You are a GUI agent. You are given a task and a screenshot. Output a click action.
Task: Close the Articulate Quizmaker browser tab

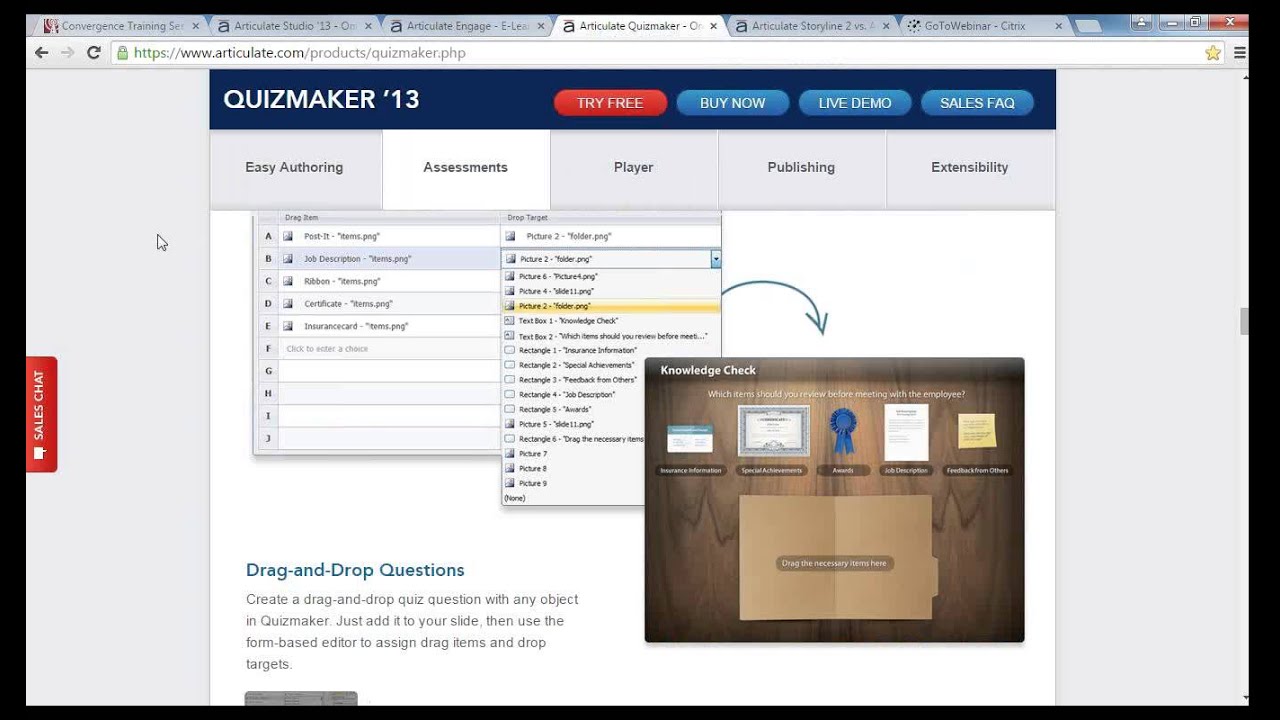[712, 26]
